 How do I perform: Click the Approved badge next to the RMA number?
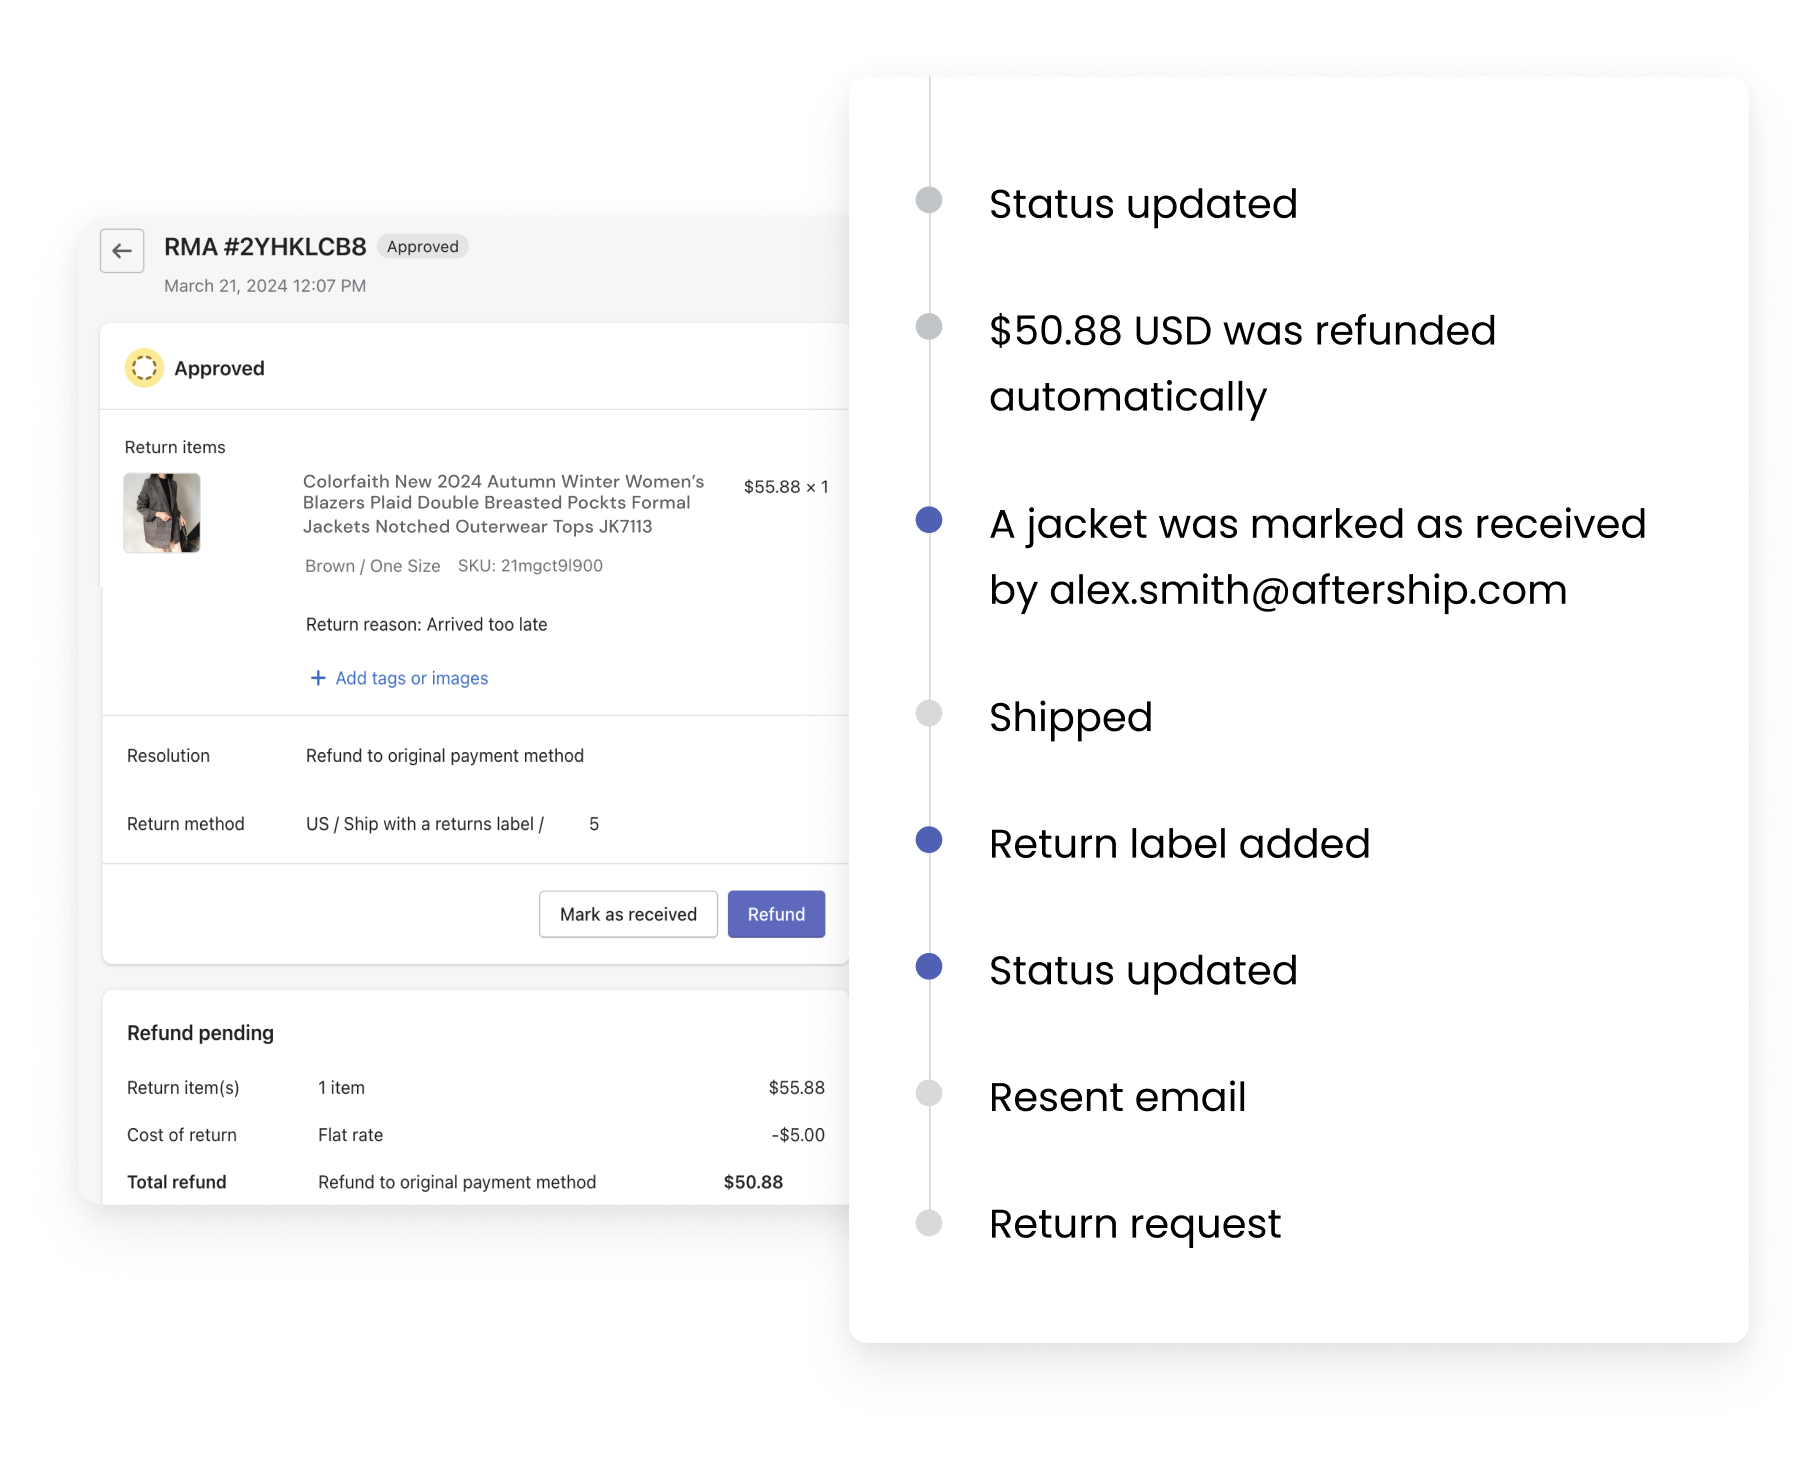[424, 246]
